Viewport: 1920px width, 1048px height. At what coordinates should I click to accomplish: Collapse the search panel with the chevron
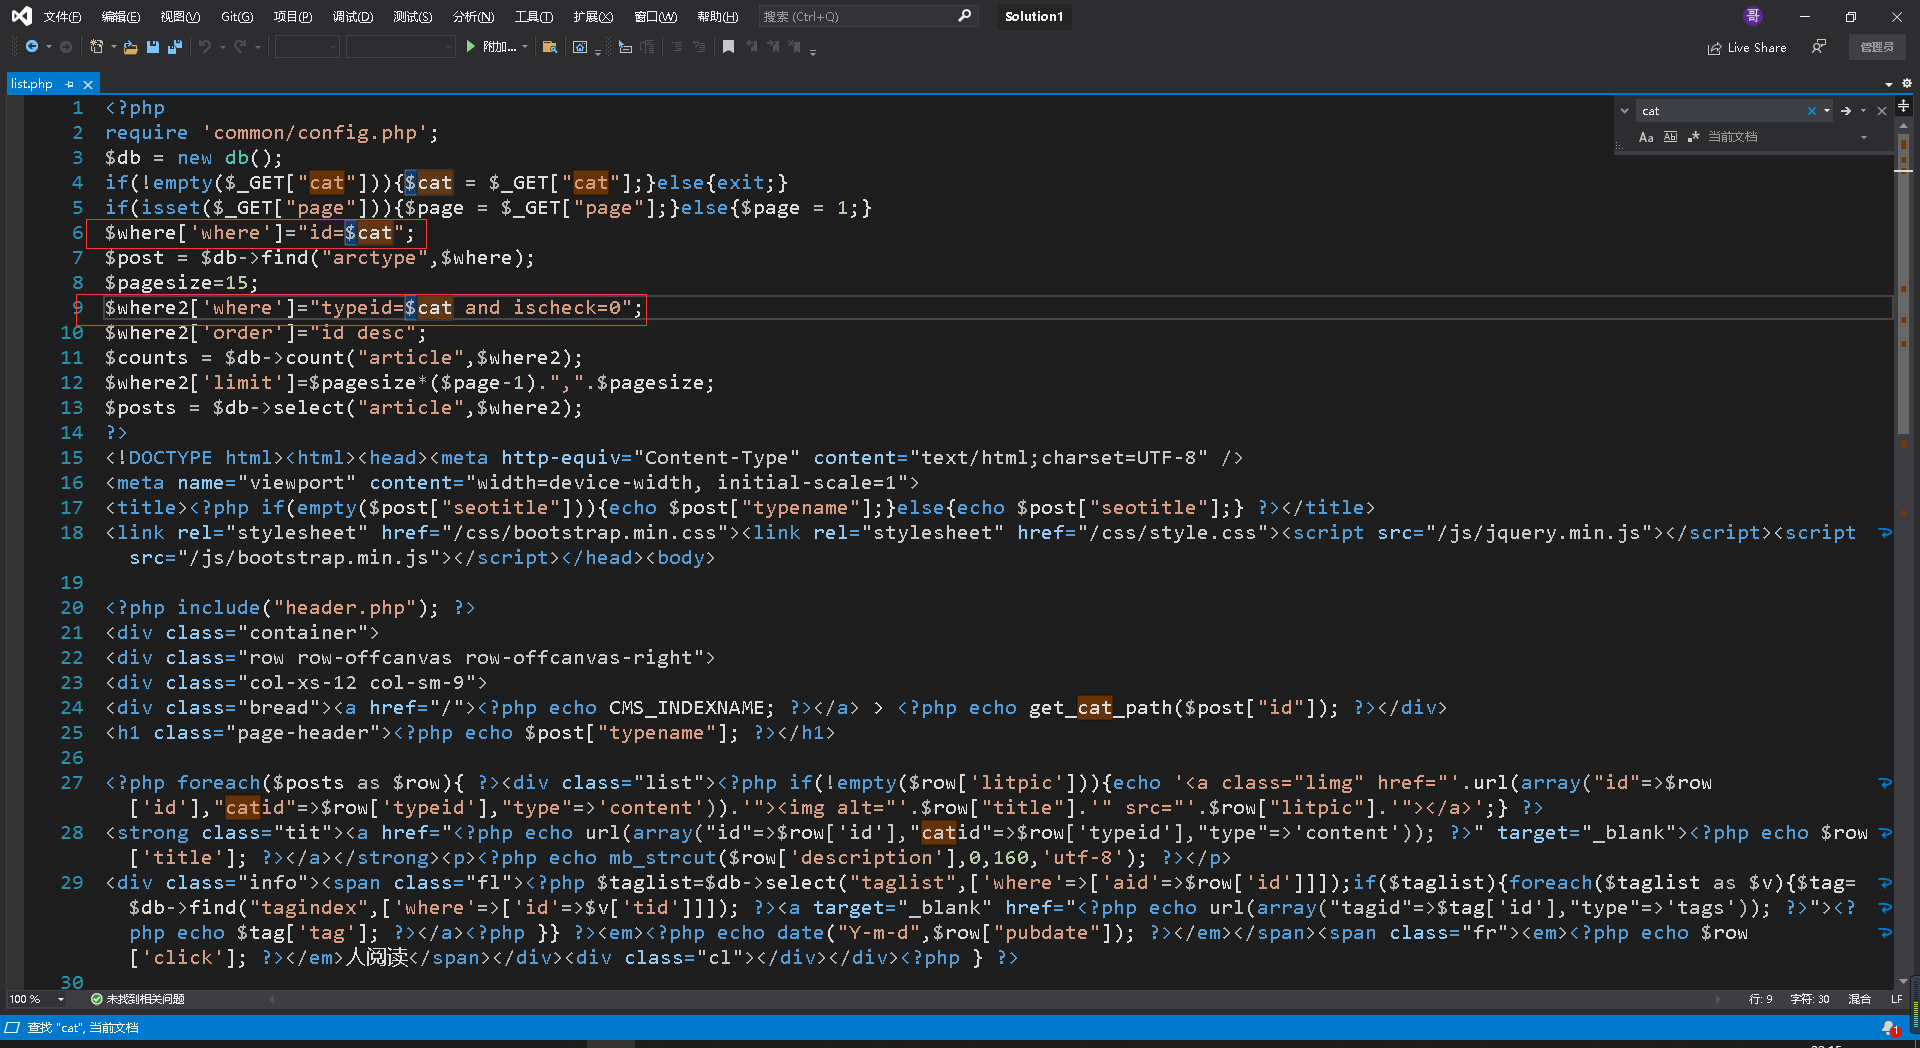click(x=1625, y=111)
